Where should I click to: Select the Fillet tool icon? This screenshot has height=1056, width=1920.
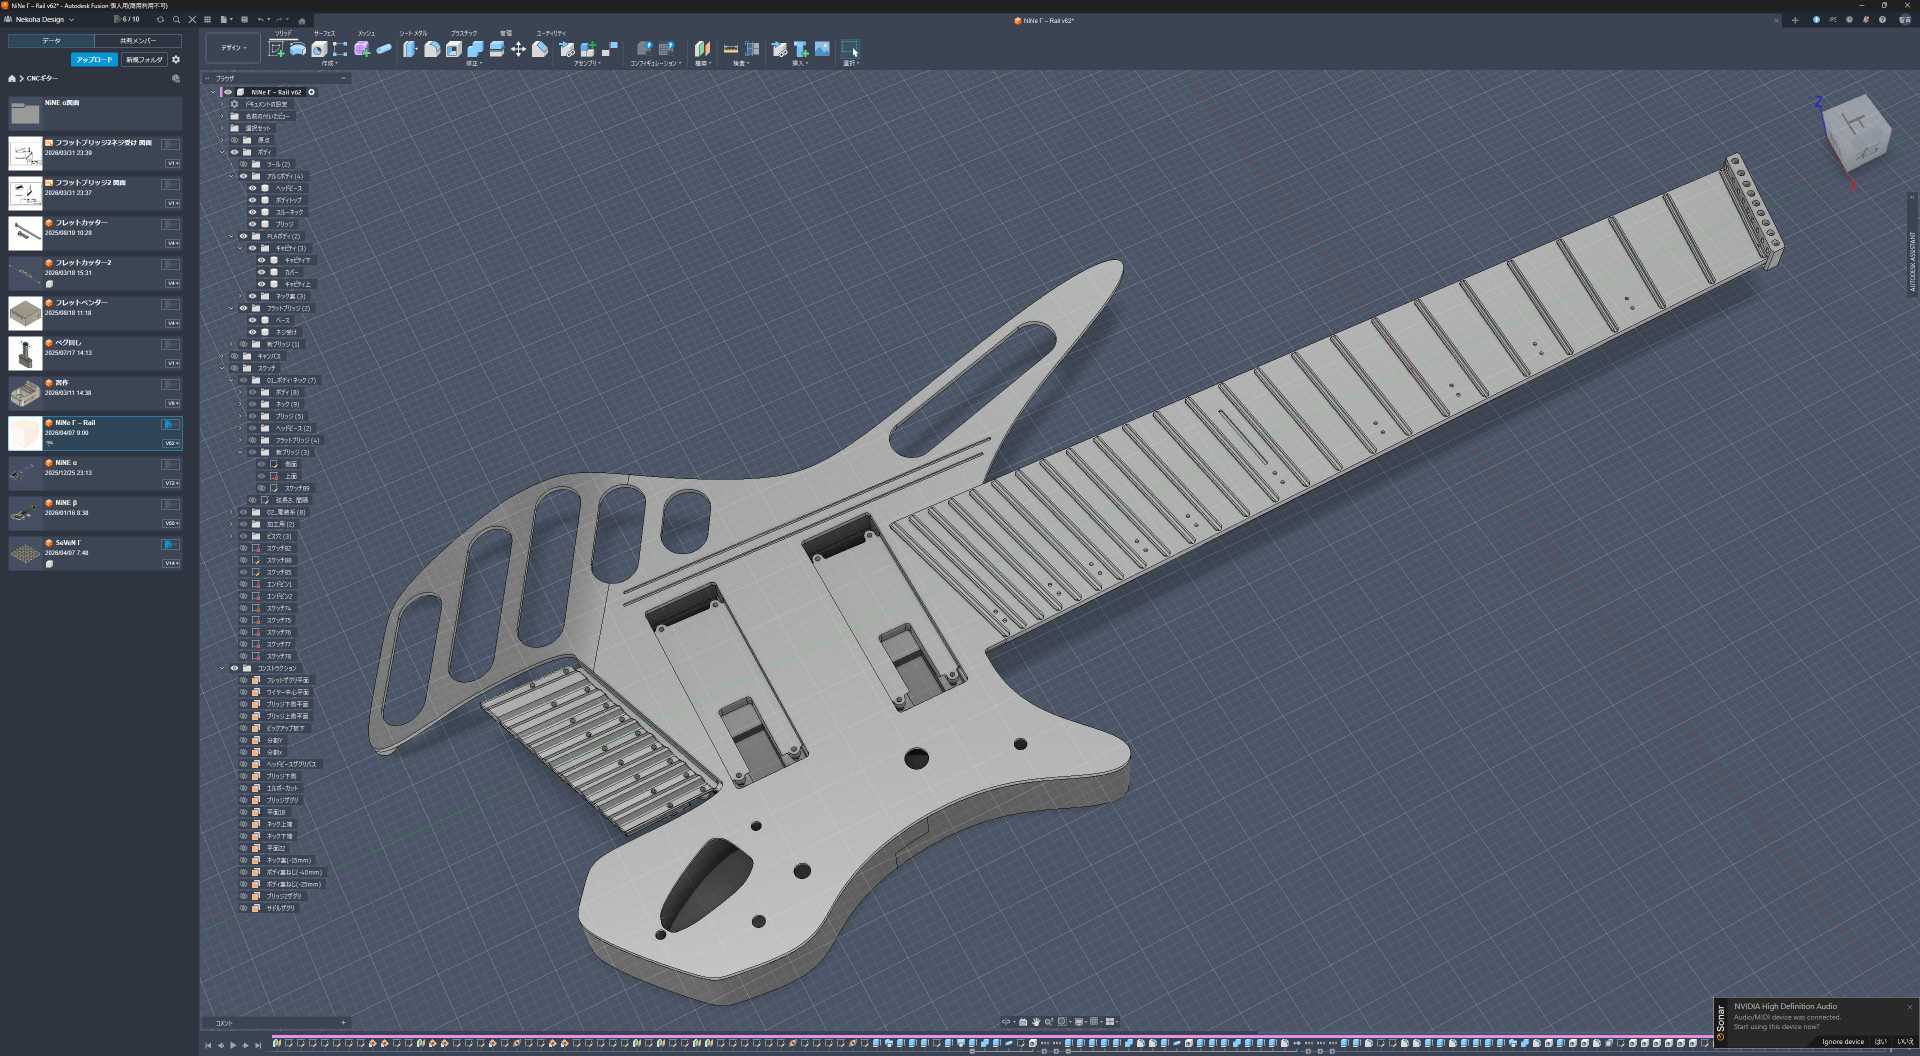pos(432,49)
